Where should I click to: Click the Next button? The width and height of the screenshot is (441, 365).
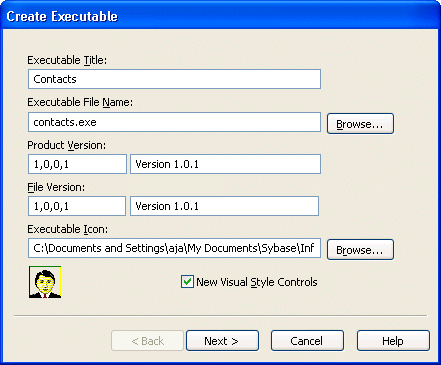pos(222,341)
